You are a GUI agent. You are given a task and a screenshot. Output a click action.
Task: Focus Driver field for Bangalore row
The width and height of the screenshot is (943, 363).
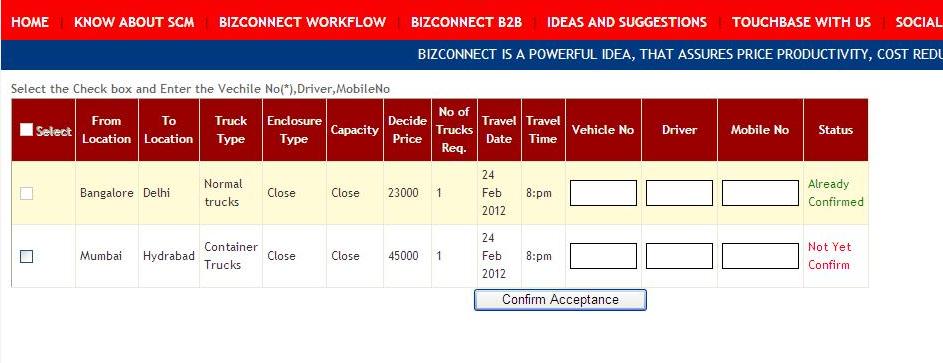point(679,193)
